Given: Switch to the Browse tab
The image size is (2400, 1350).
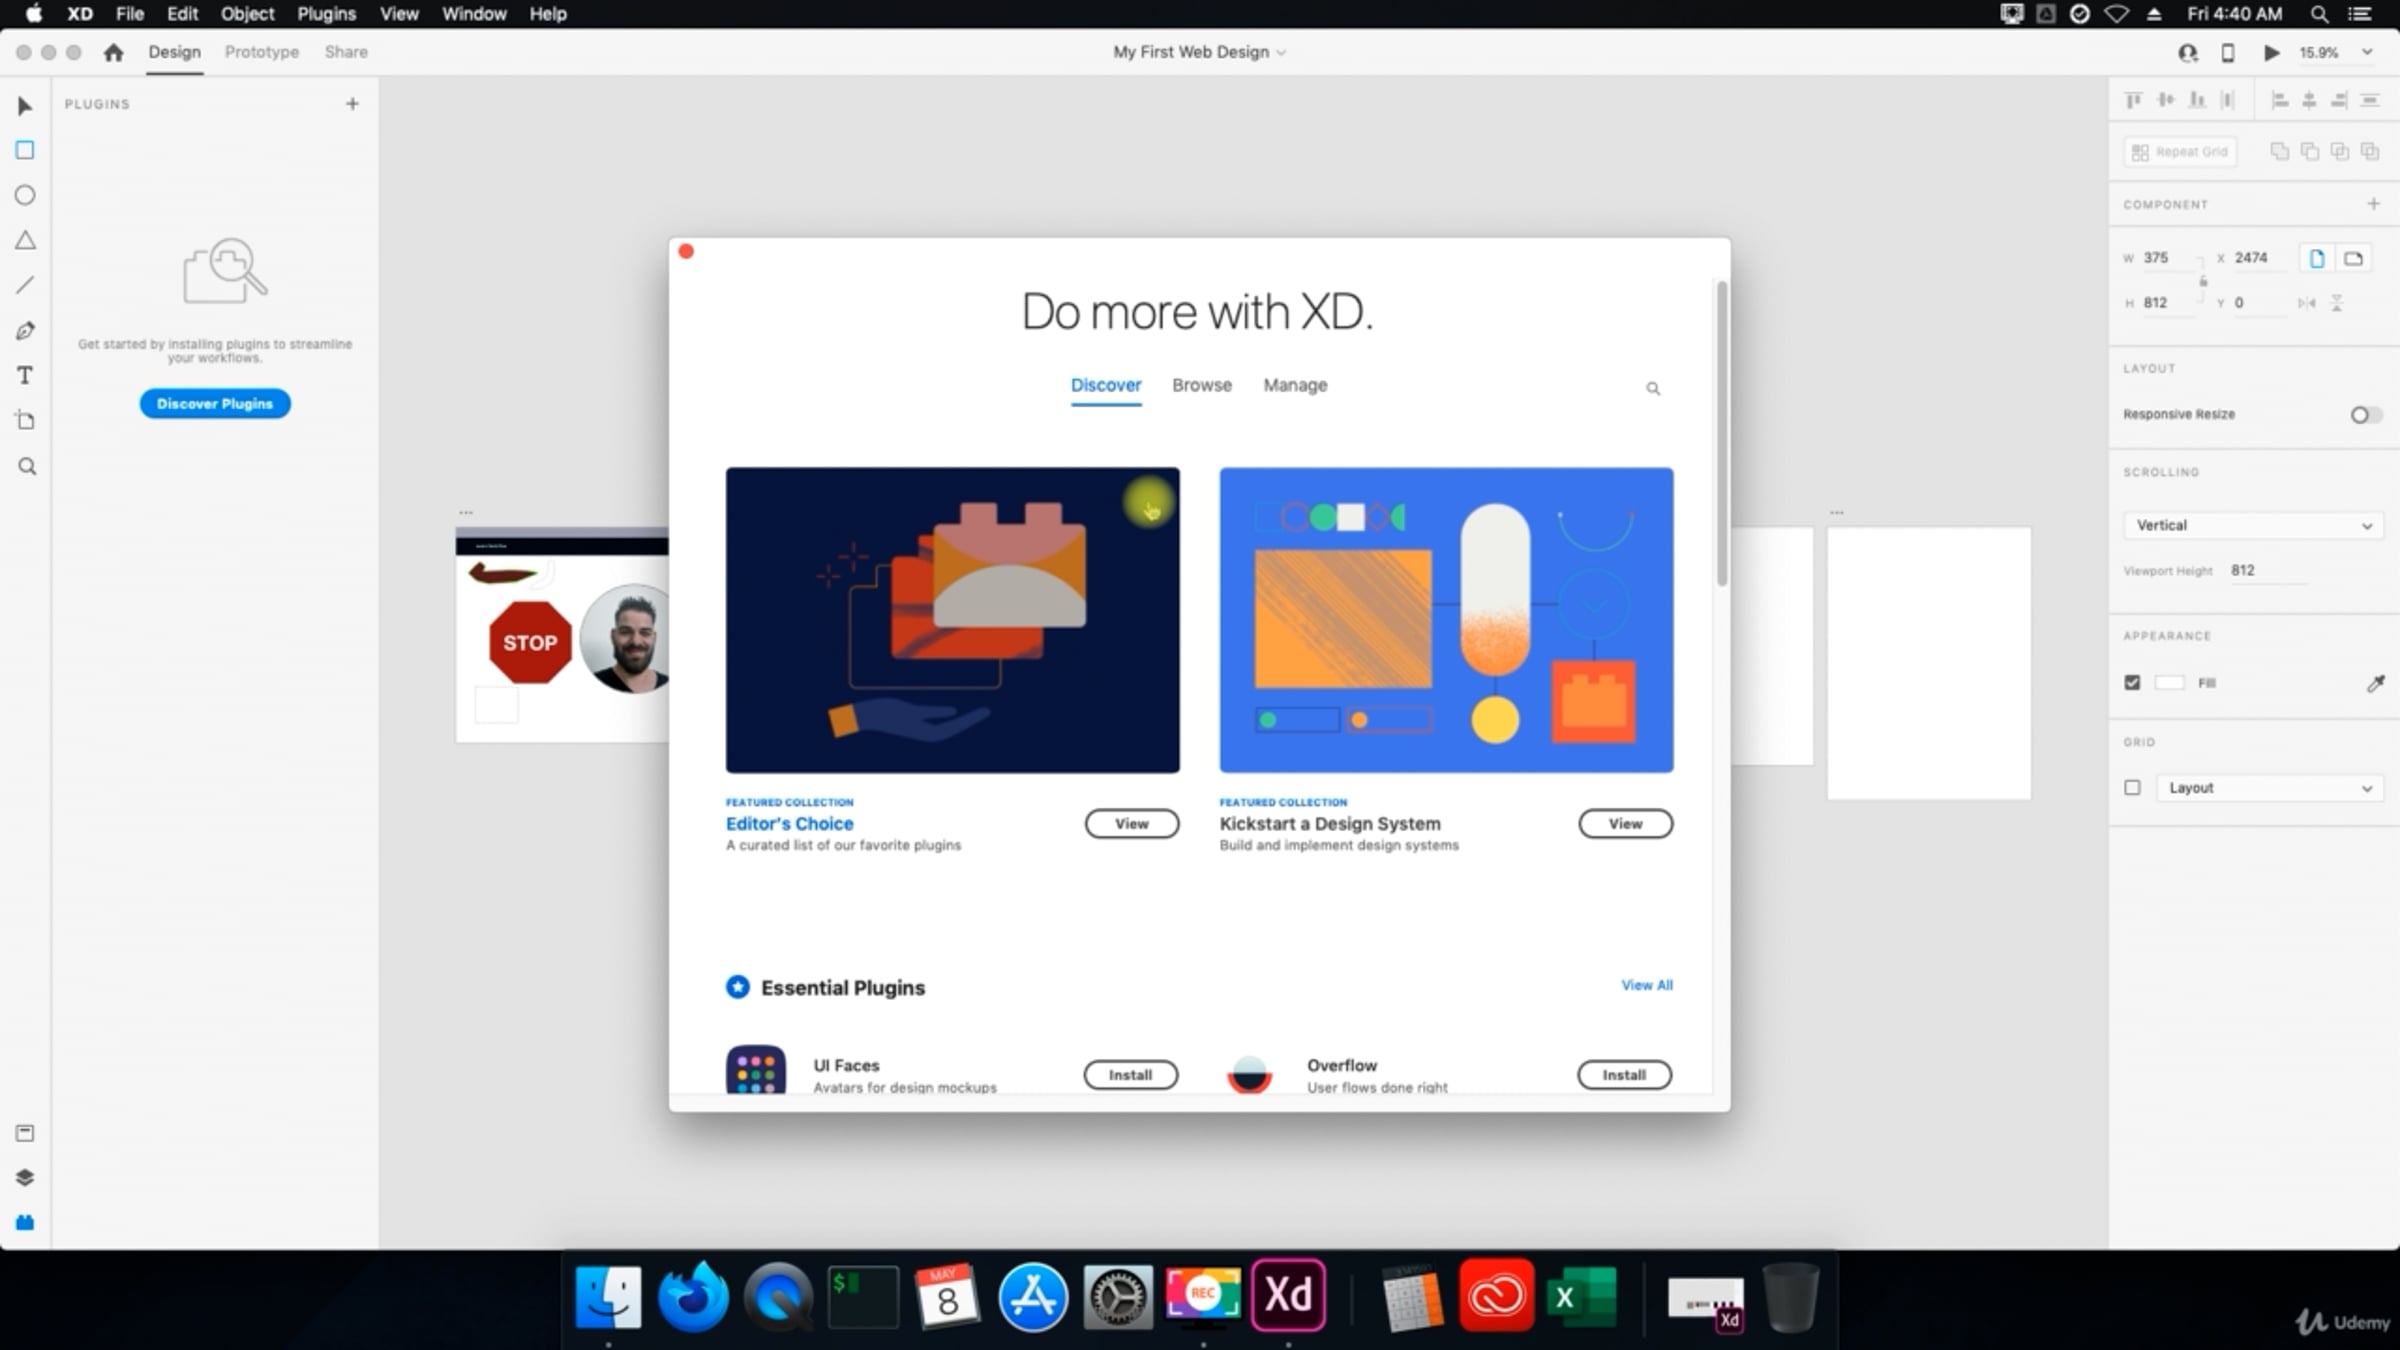Looking at the screenshot, I should 1202,385.
